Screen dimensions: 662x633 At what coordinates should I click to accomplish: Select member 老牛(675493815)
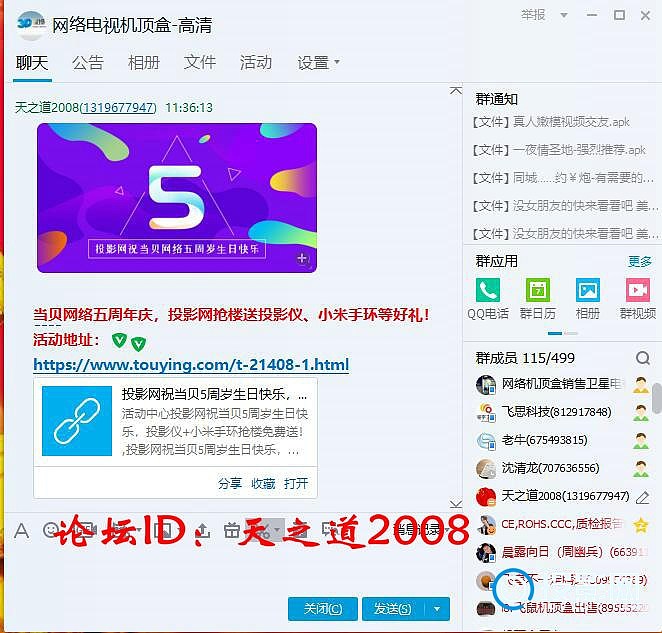pos(544,440)
